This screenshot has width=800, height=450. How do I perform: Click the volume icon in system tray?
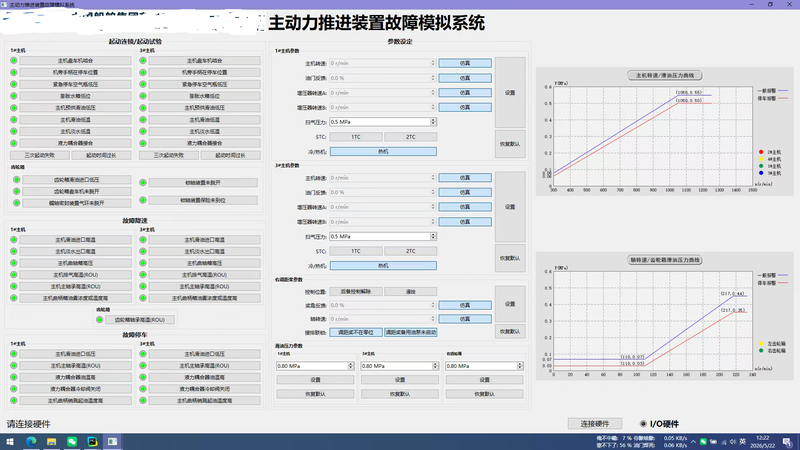click(x=733, y=442)
